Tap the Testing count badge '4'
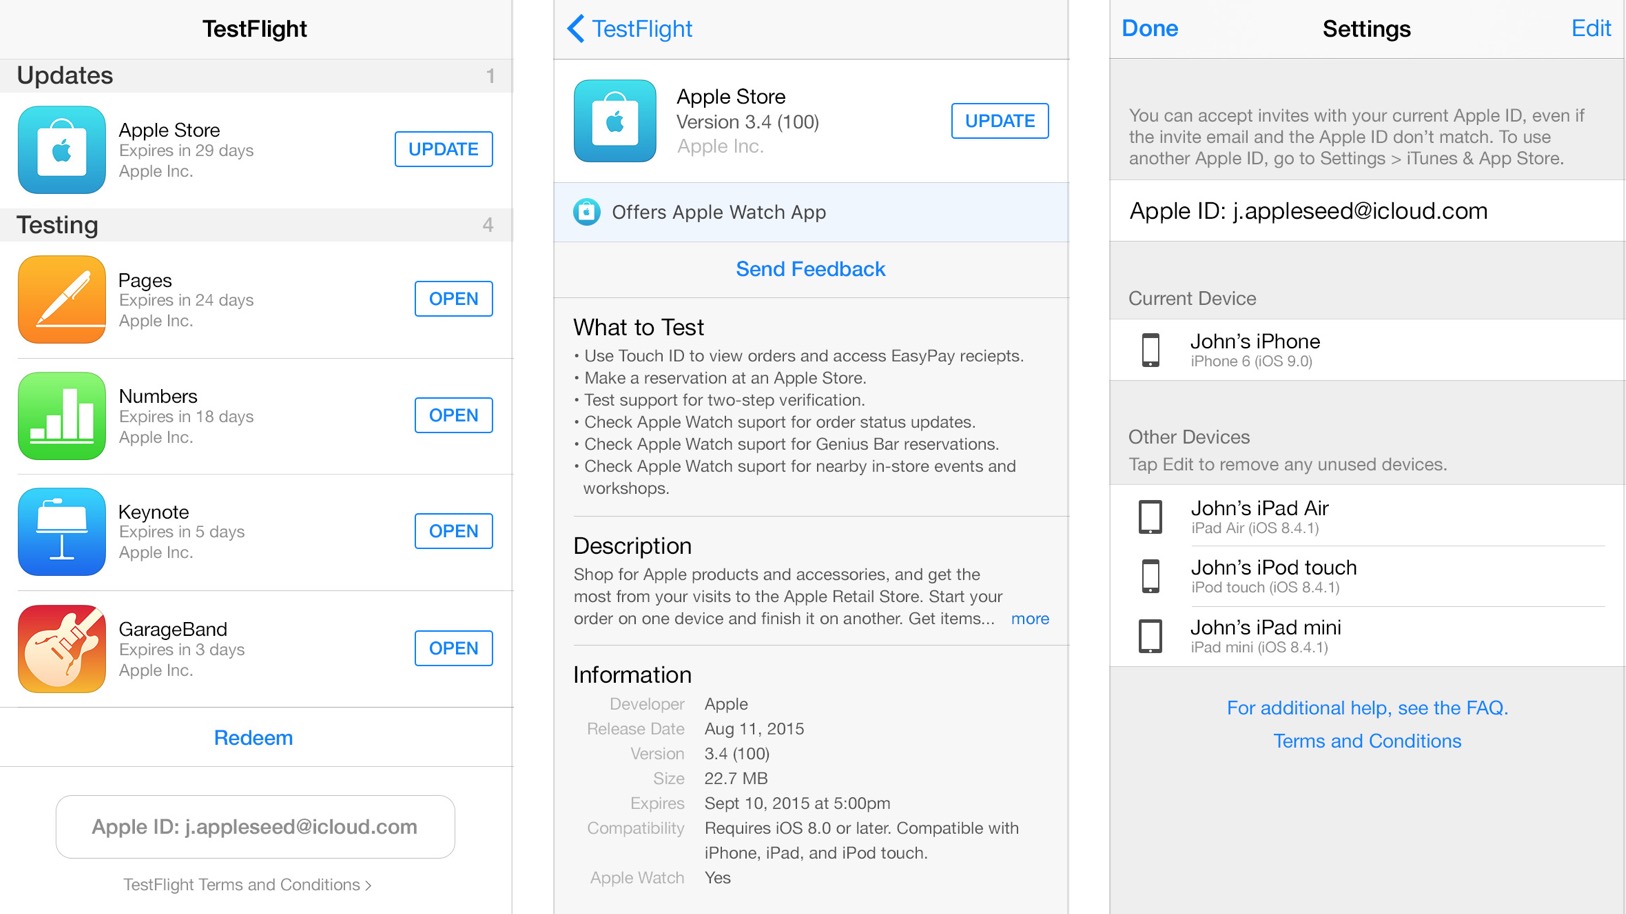 (488, 225)
